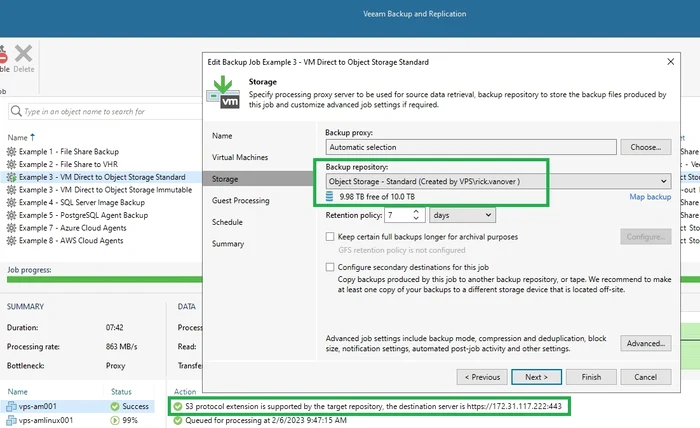Select the vps-amlinux001 row name
Image resolution: width=700 pixels, height=428 pixels.
click(46, 420)
